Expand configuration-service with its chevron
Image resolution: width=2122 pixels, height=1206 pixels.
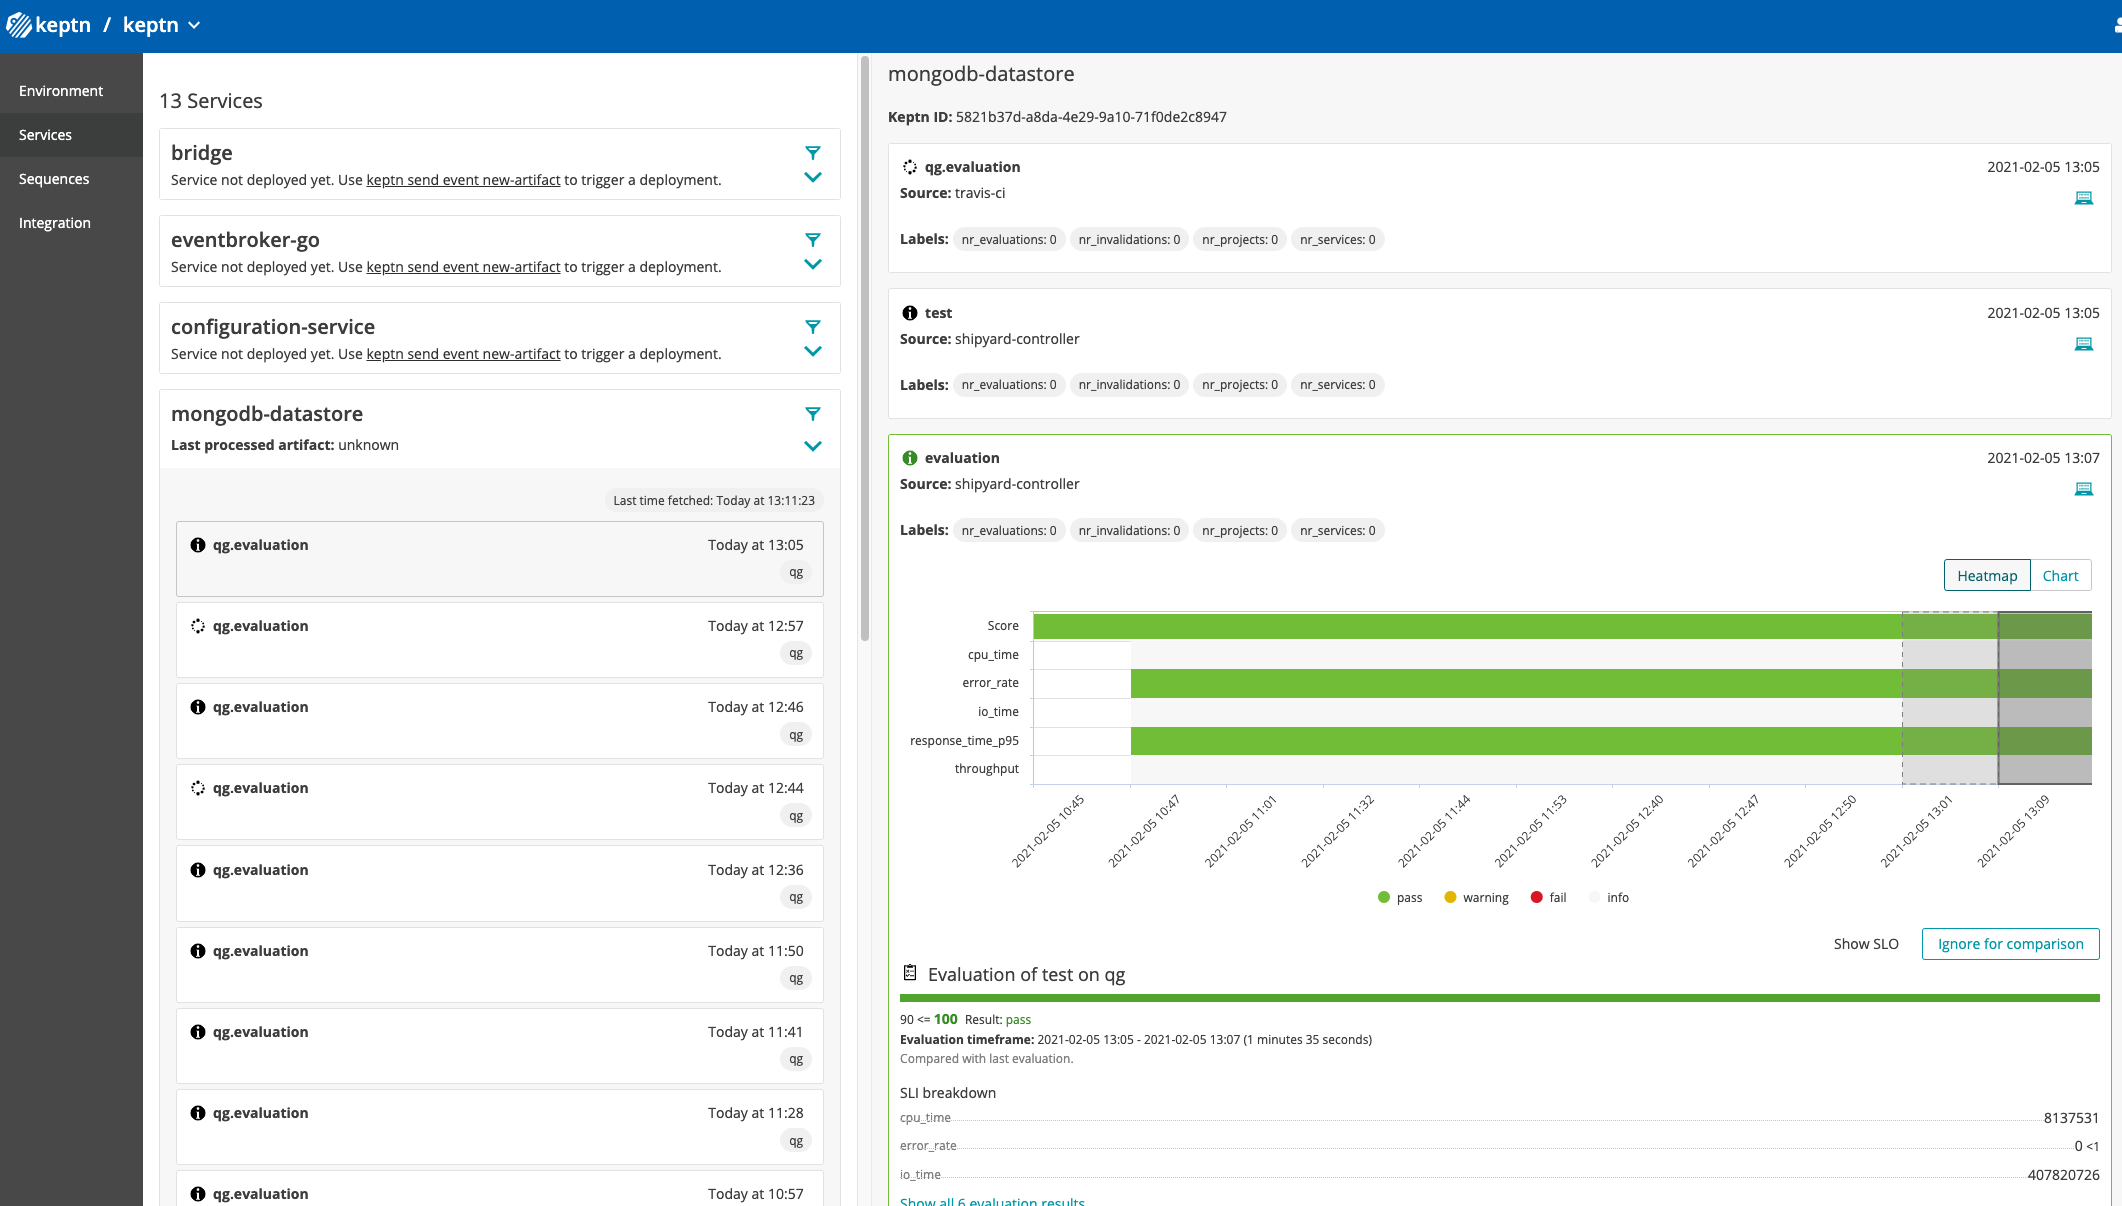(812, 352)
